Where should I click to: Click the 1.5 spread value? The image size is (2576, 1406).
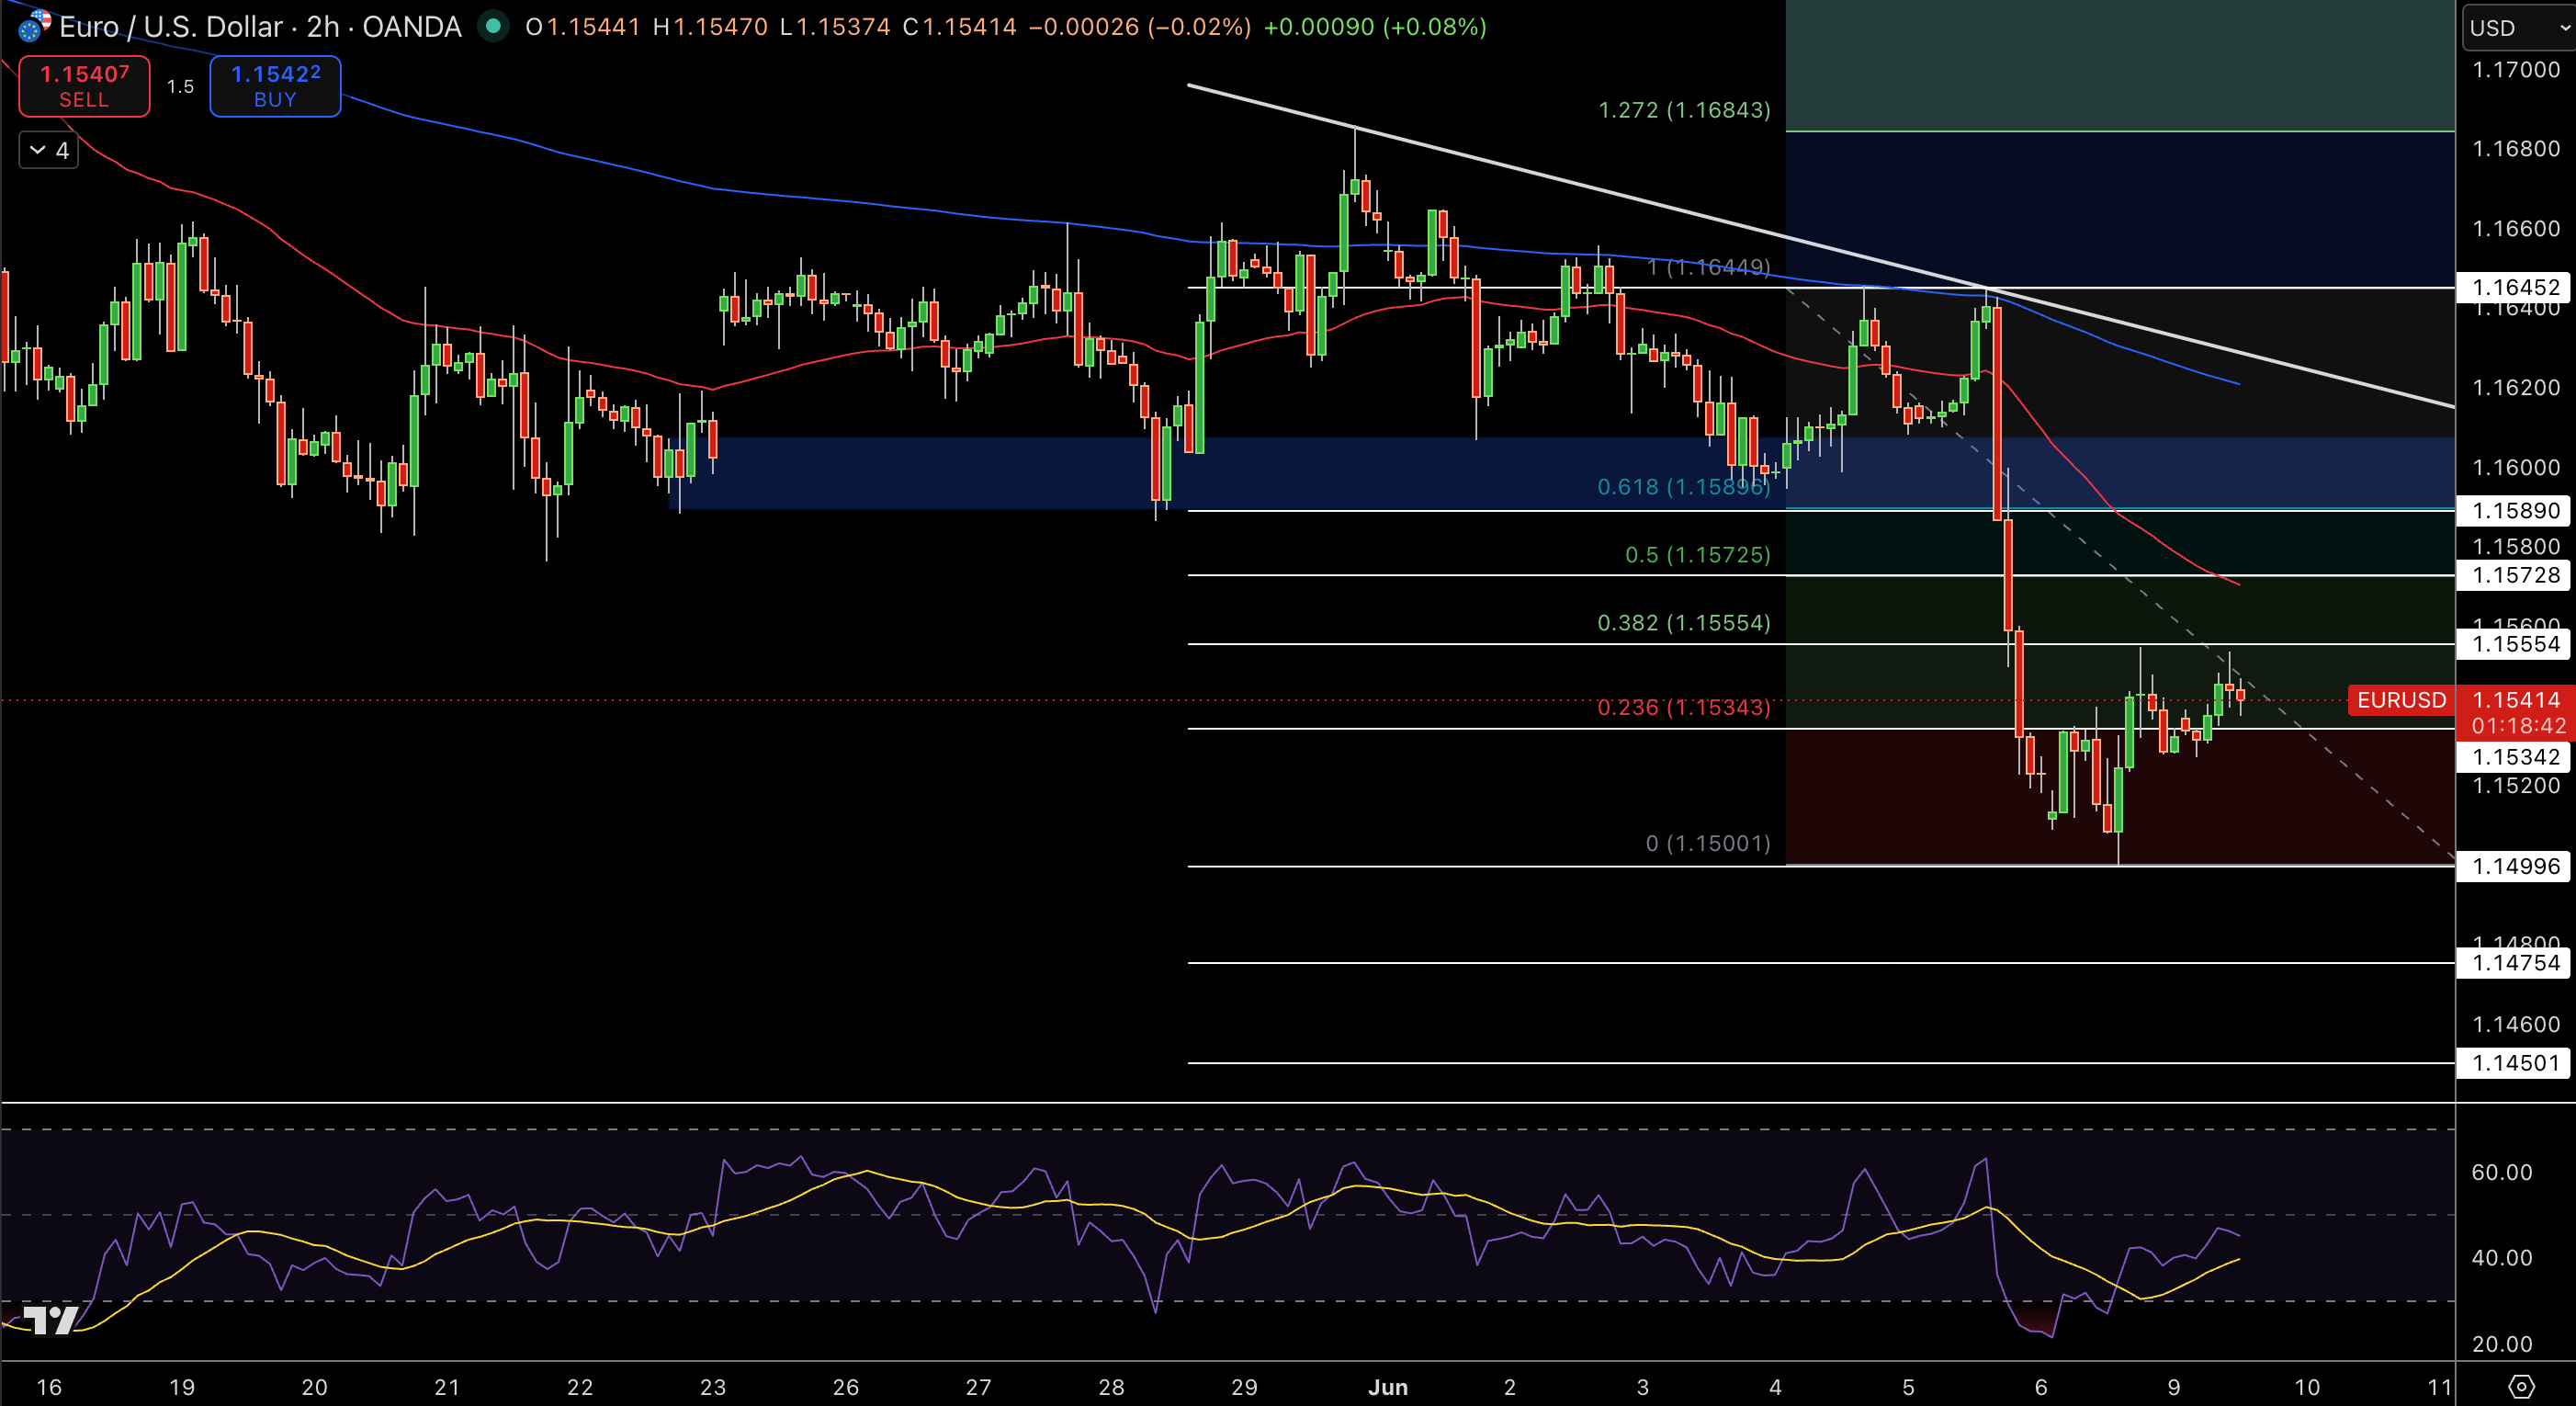(180, 87)
